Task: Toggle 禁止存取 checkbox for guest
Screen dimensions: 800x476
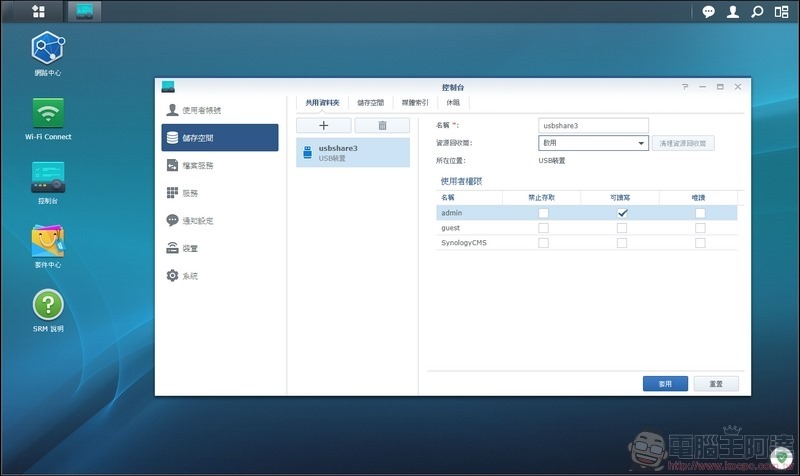Action: pyautogui.click(x=543, y=228)
